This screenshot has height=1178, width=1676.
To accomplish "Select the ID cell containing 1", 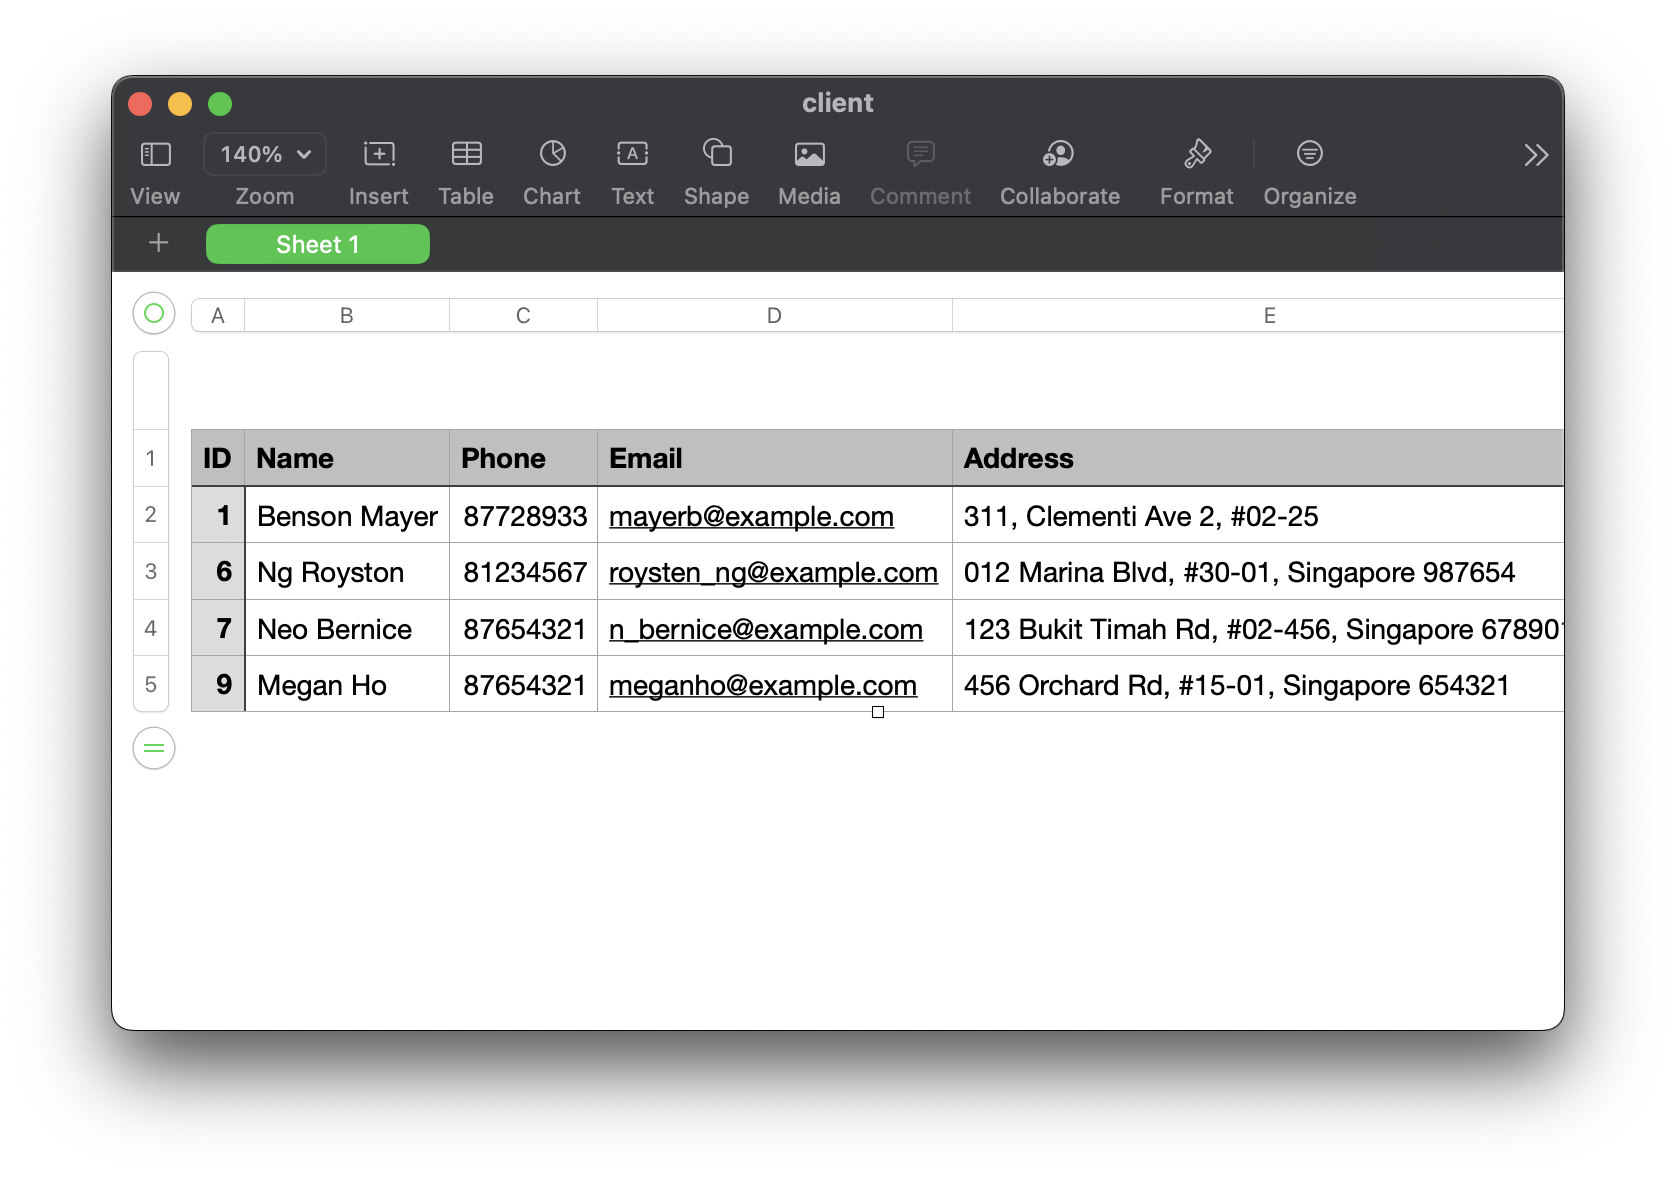I will click(218, 515).
